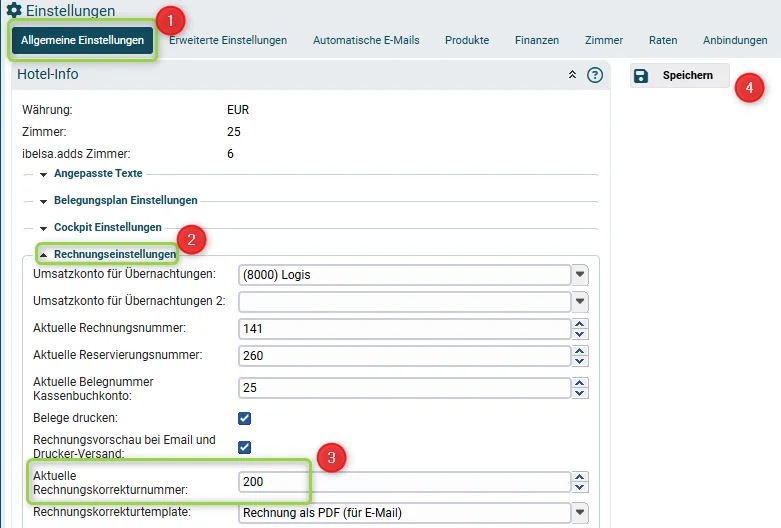The image size is (781, 528).
Task: Click the Einstellungen gear icon
Action: pyautogui.click(x=14, y=9)
